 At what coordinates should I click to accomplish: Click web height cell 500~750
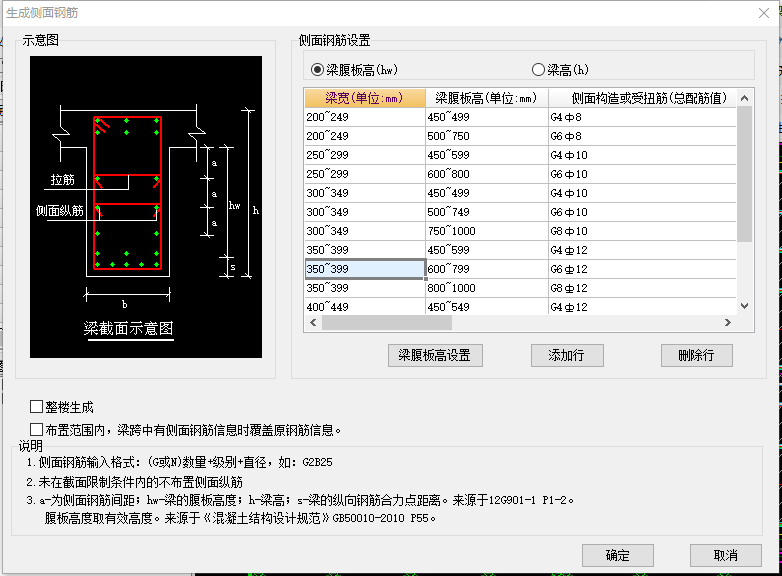pos(486,136)
